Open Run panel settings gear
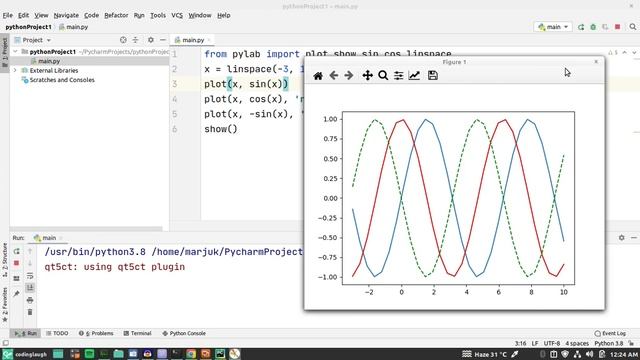 click(x=621, y=238)
